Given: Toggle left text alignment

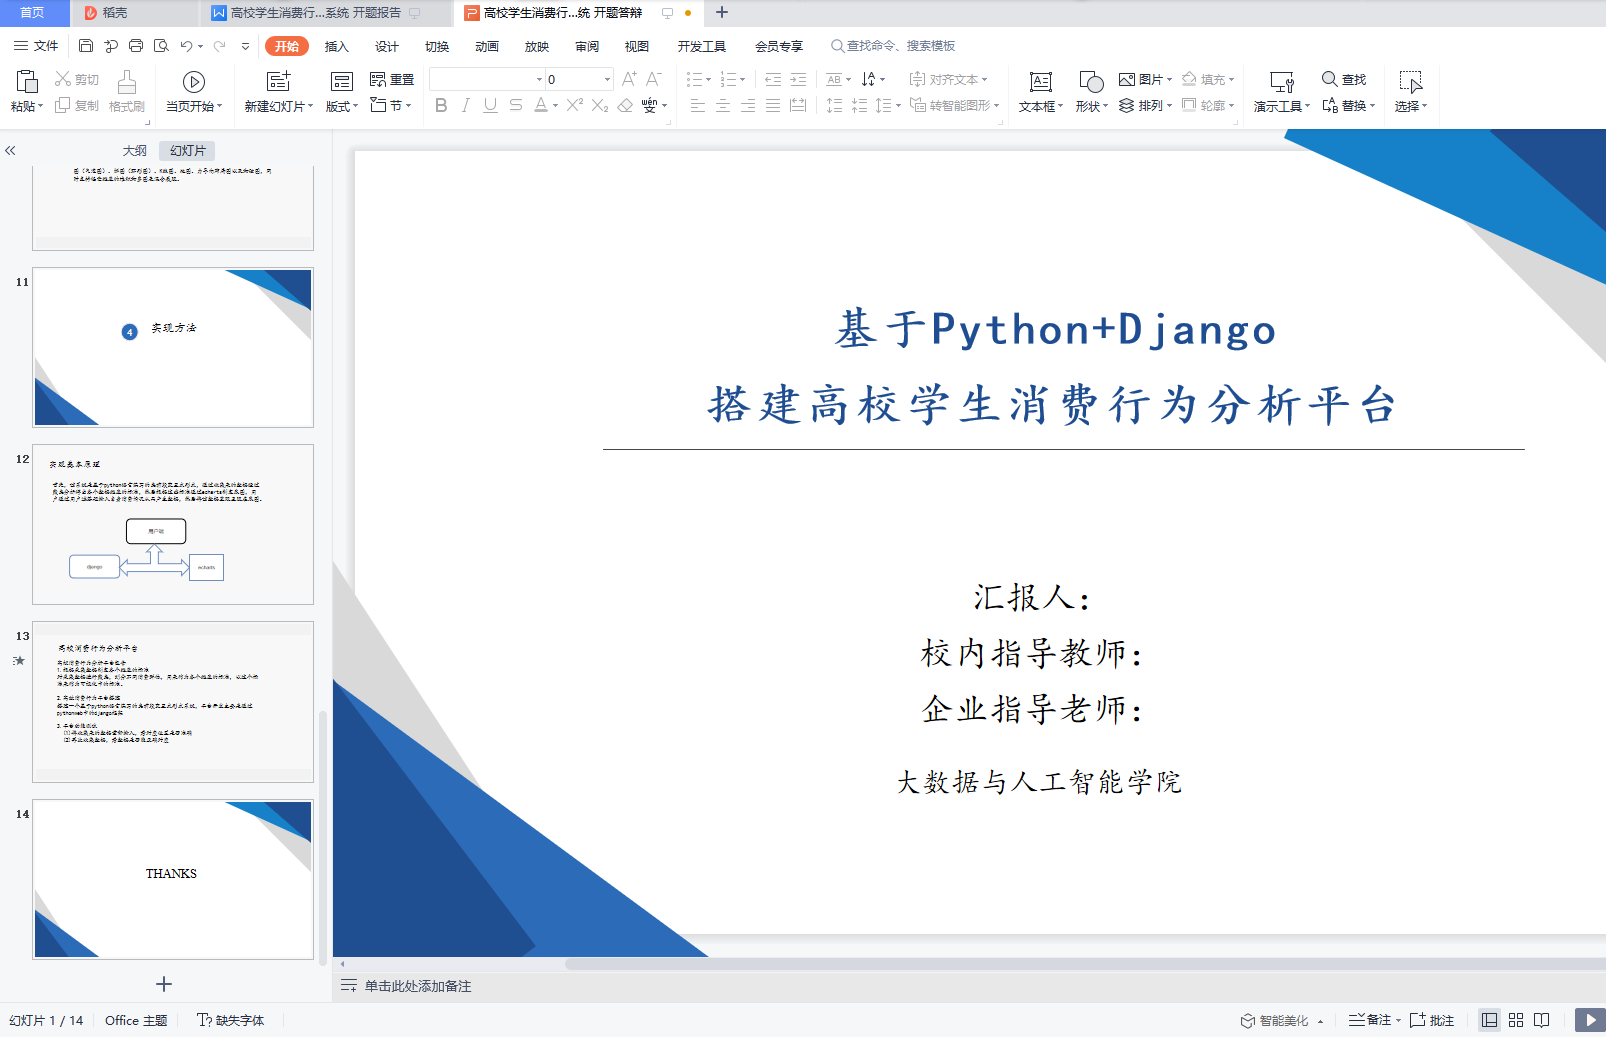Looking at the screenshot, I should tap(697, 105).
